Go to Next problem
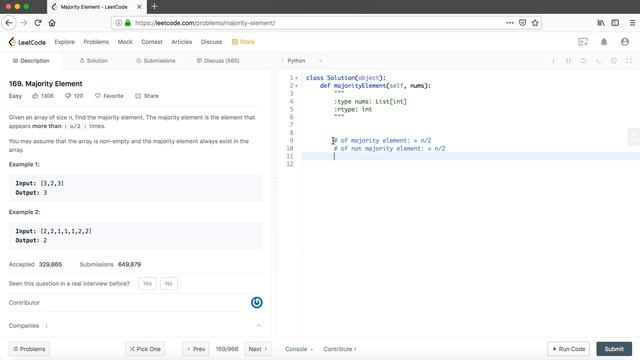The image size is (640, 360). [x=258, y=349]
